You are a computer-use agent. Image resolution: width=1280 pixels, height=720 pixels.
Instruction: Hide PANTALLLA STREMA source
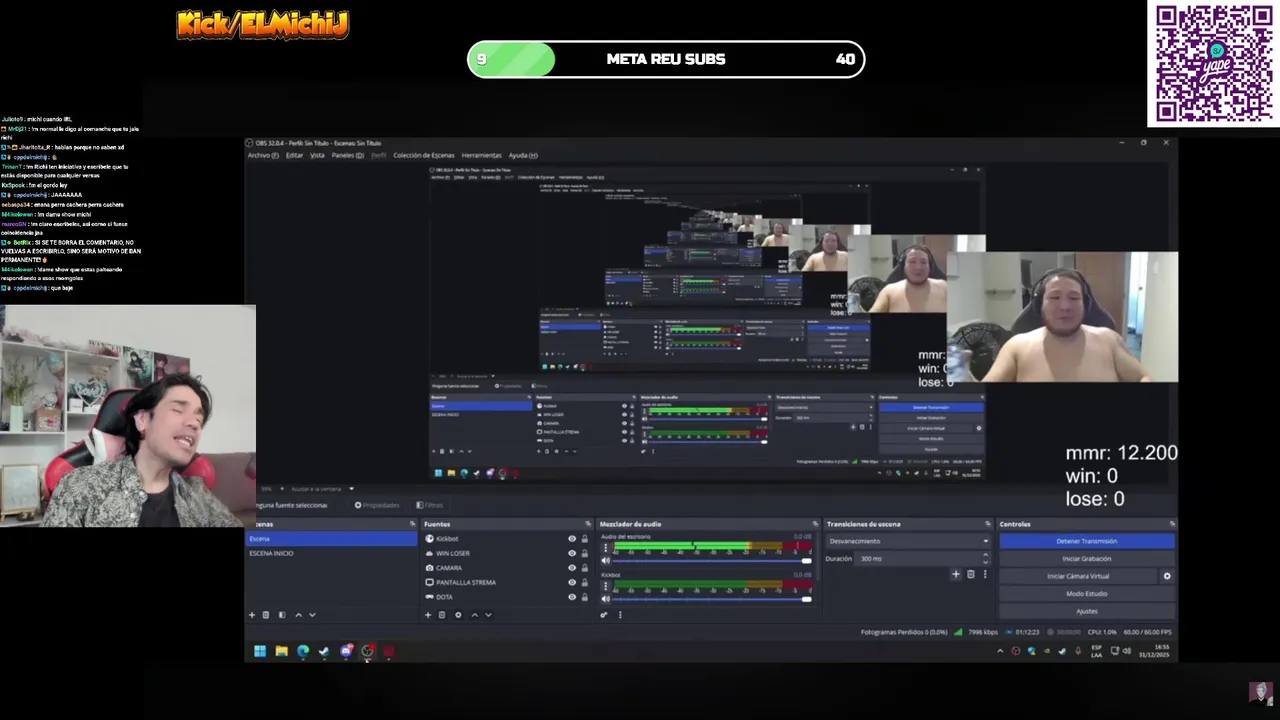click(x=572, y=582)
